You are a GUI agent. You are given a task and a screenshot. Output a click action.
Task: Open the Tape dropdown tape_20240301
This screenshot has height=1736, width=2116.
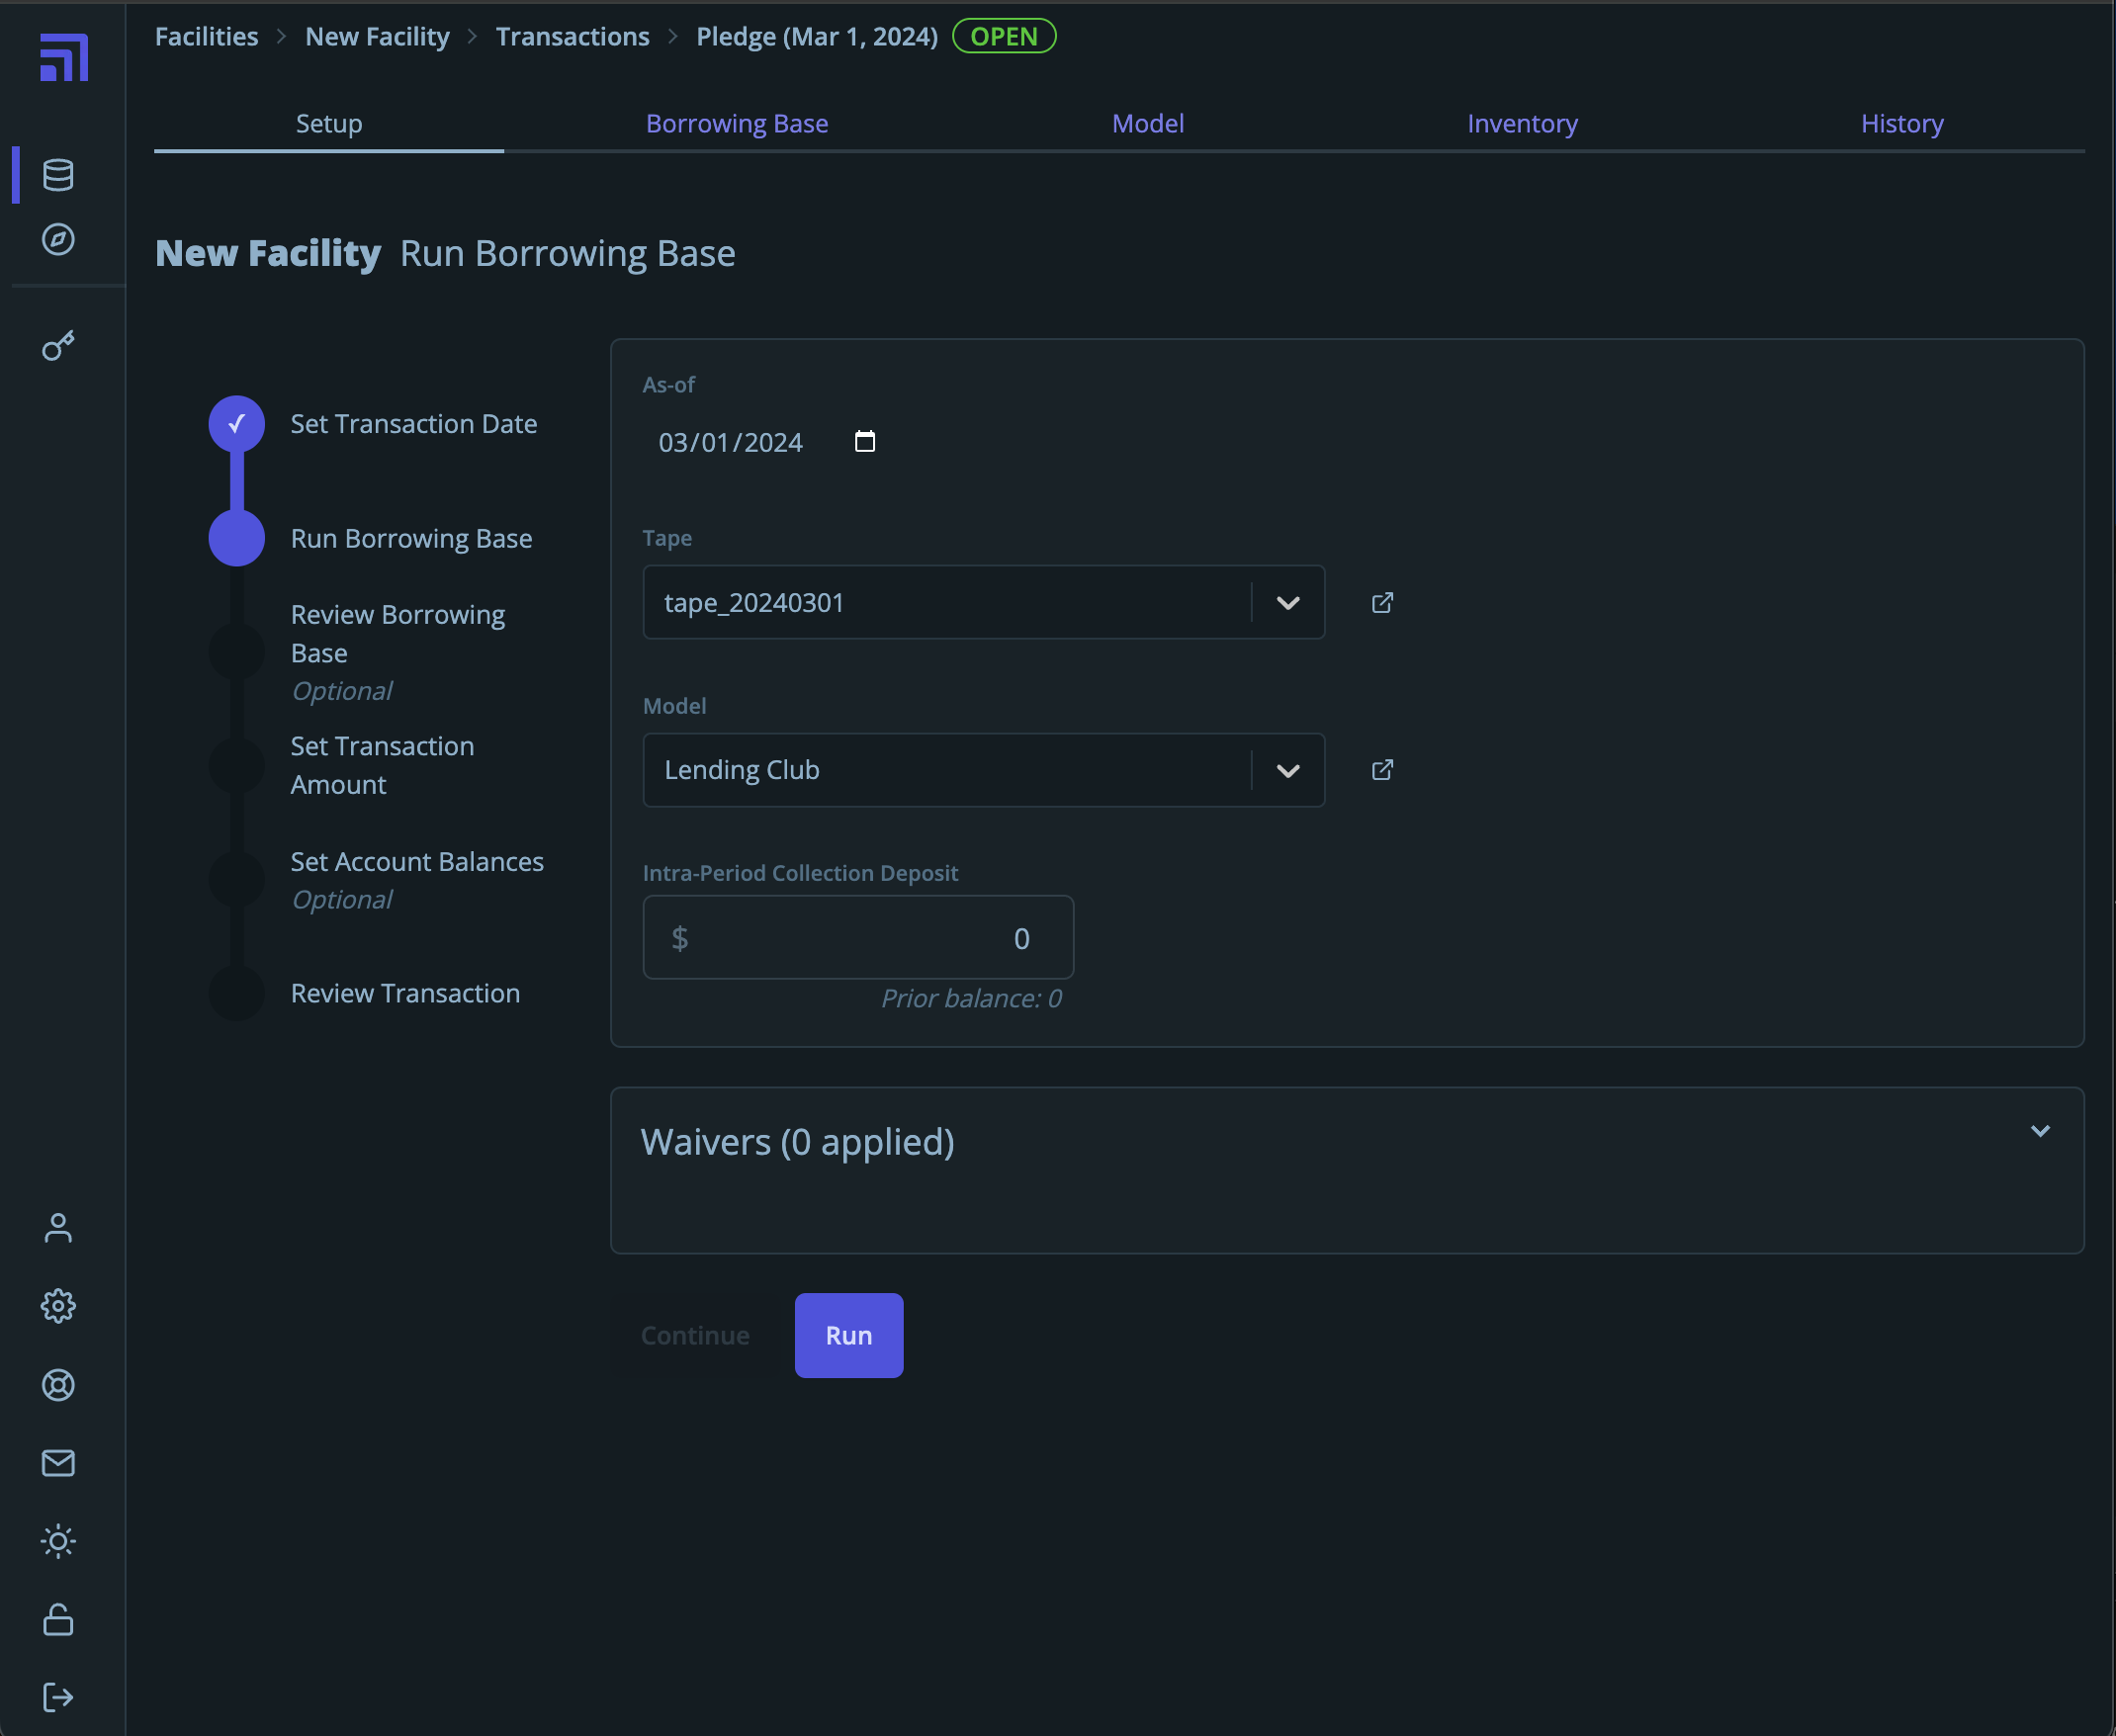click(x=983, y=603)
